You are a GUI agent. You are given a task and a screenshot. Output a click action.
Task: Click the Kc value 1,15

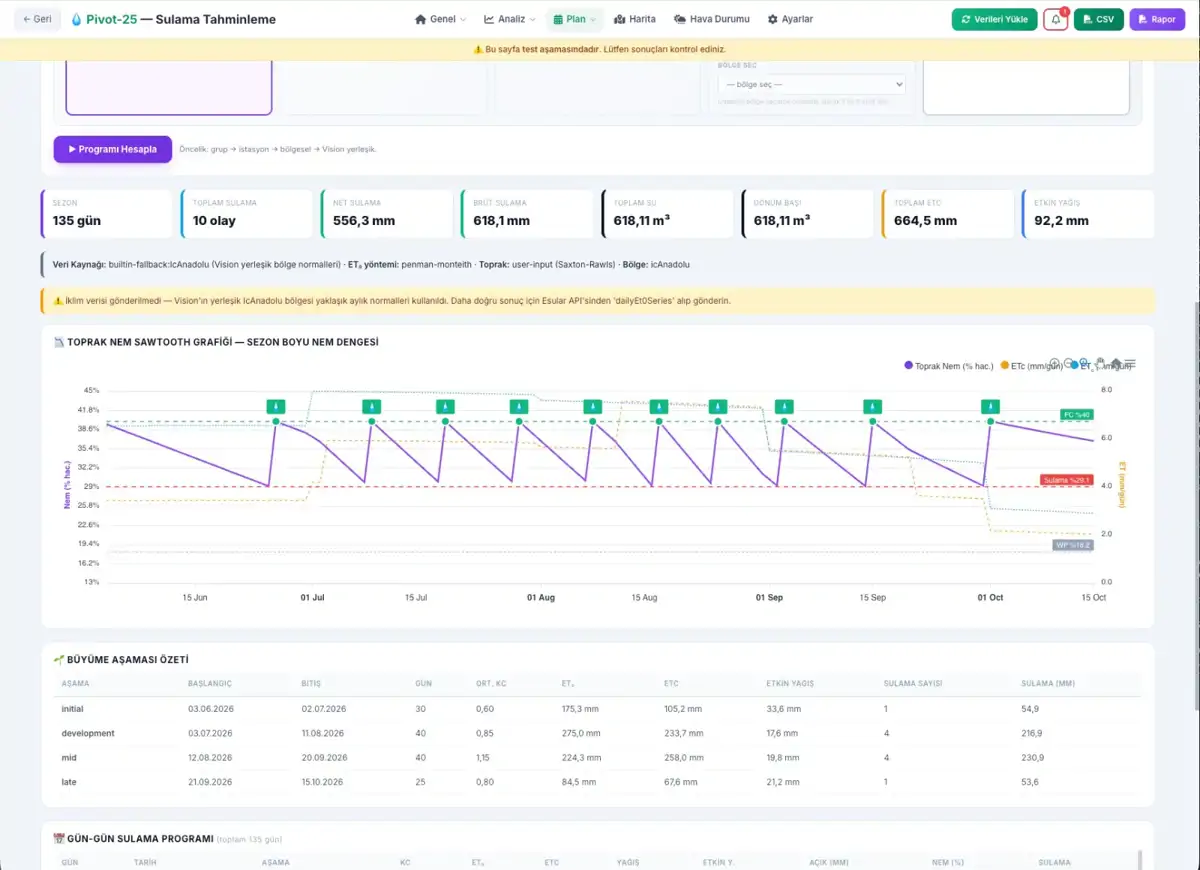[x=485, y=758]
